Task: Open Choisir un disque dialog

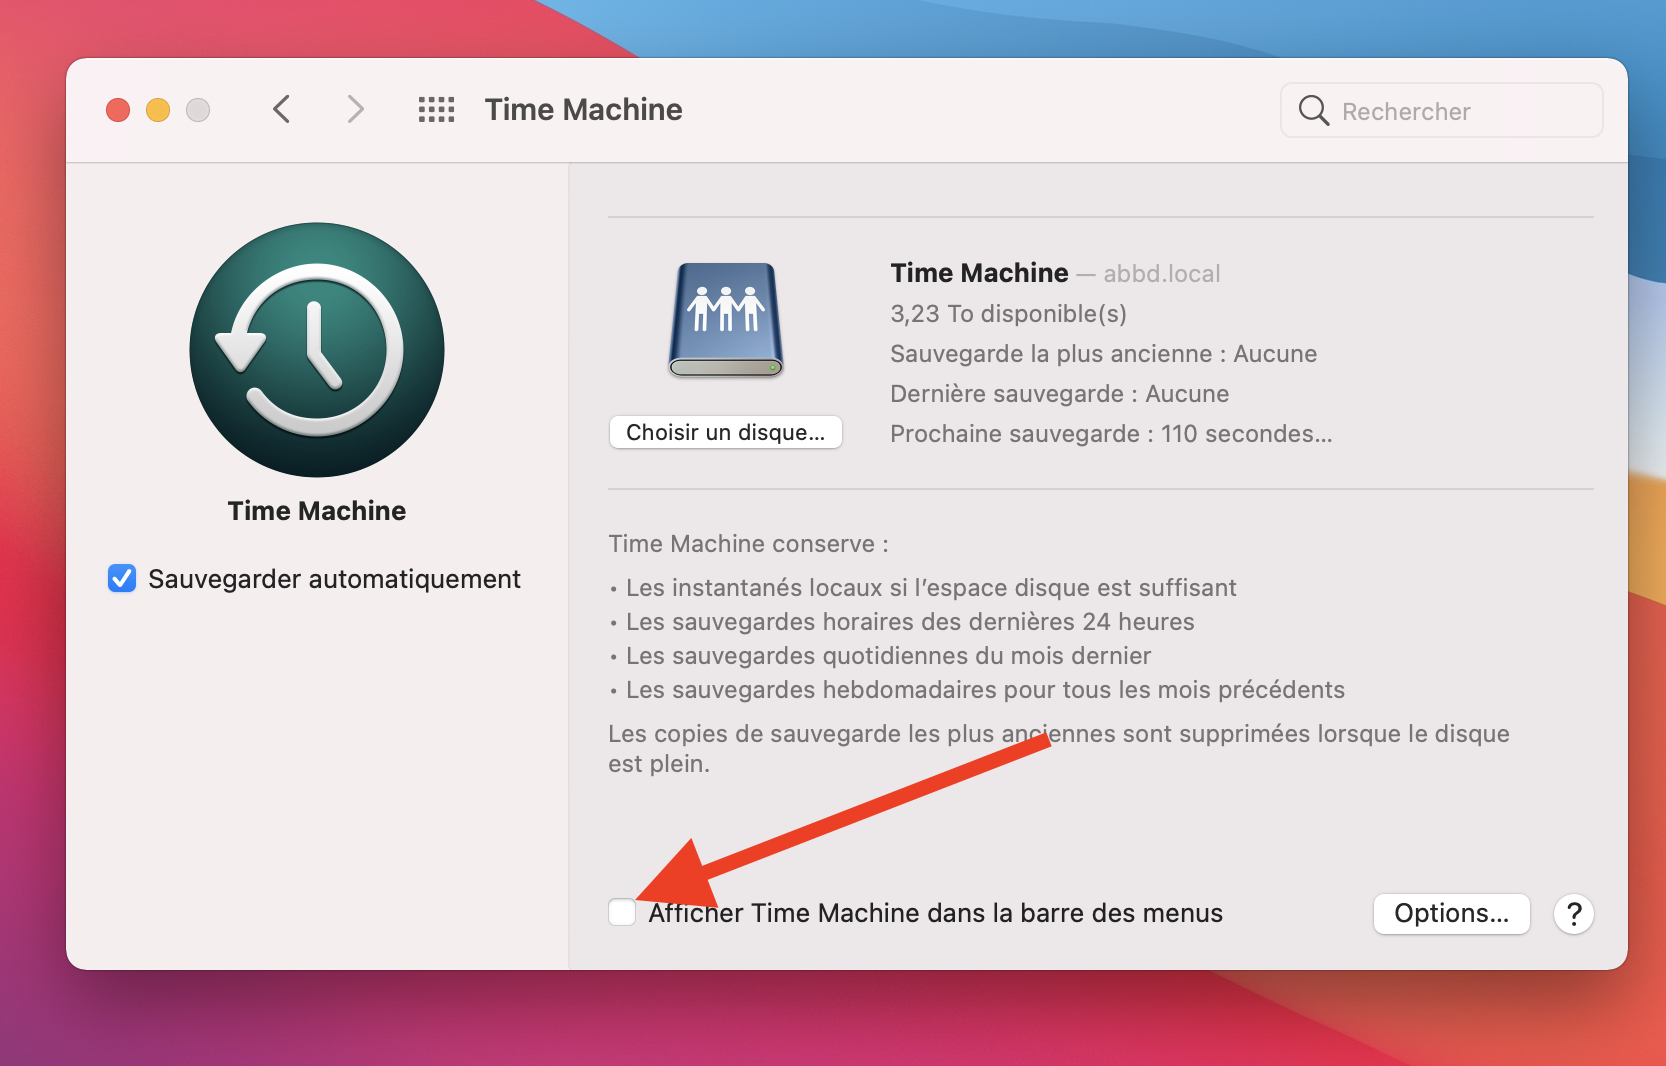Action: coord(725,432)
